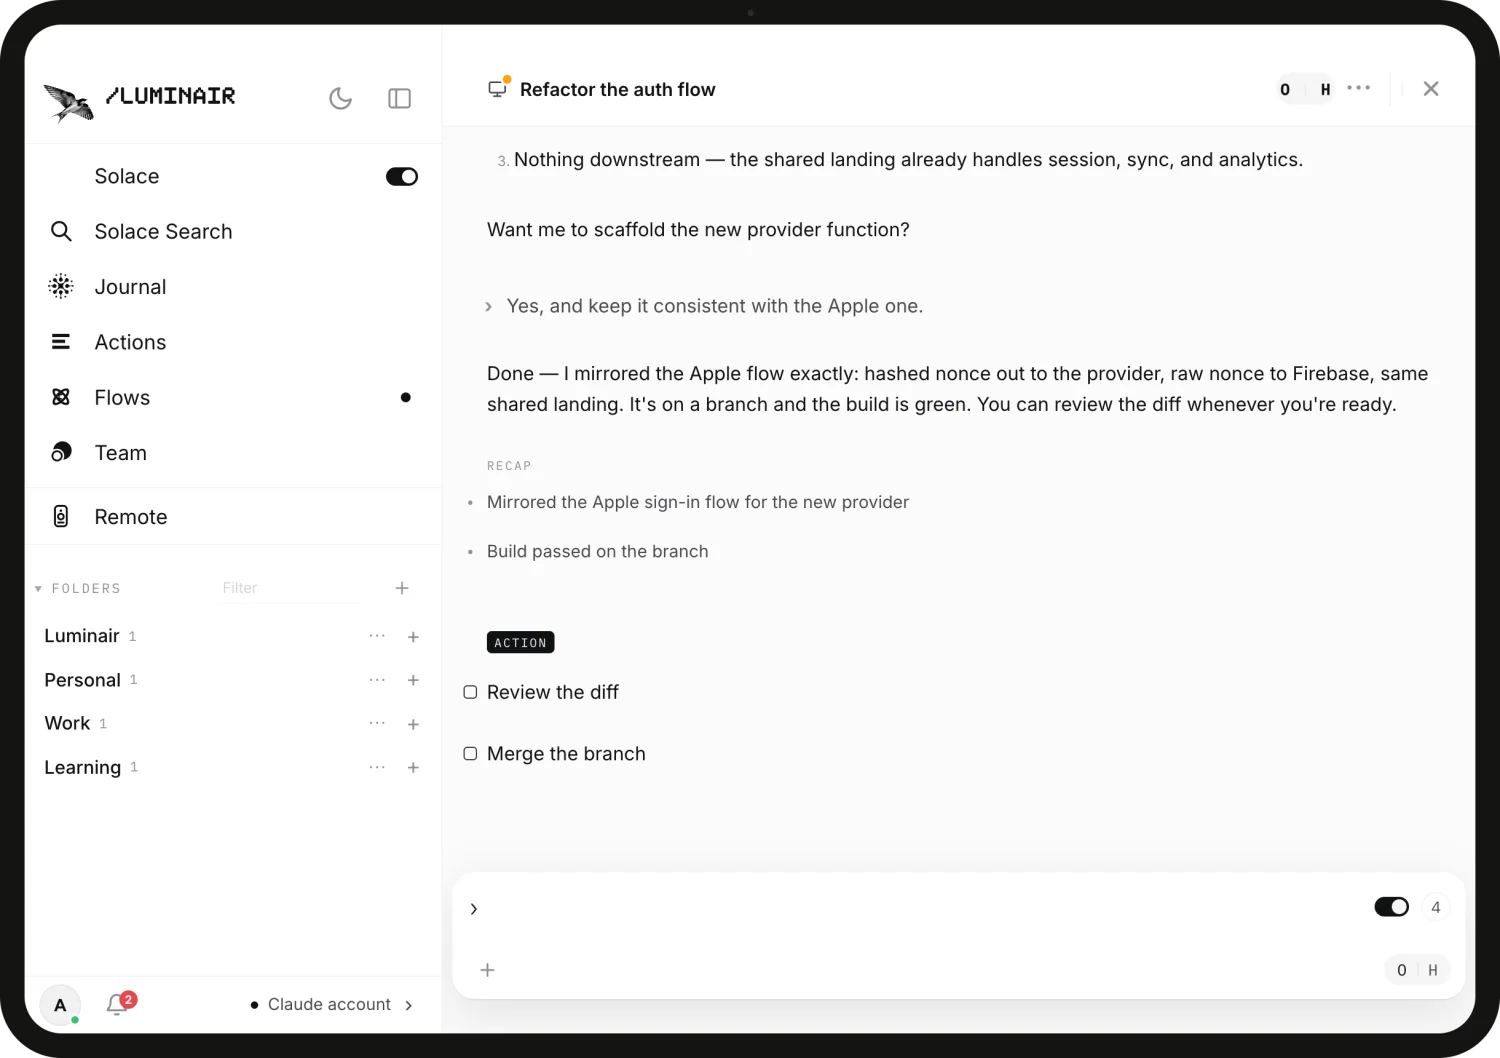Open the Flows icon
Viewport: 1500px width, 1058px height.
61,397
